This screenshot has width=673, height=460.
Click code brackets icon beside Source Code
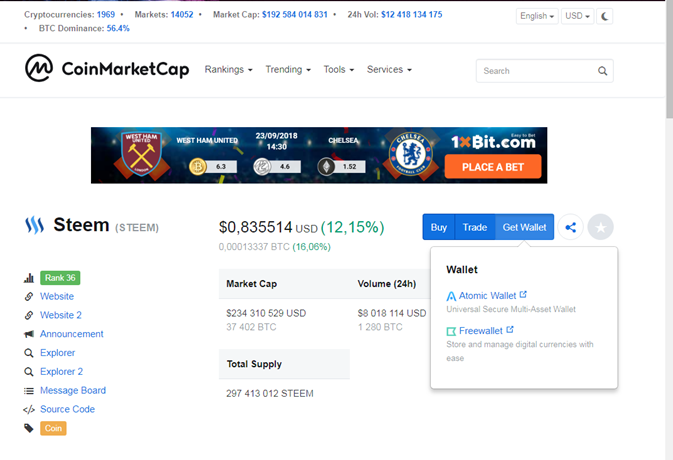coord(29,409)
